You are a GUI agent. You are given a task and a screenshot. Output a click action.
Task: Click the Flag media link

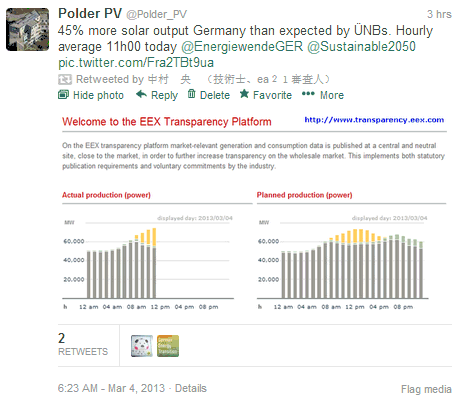point(426,389)
